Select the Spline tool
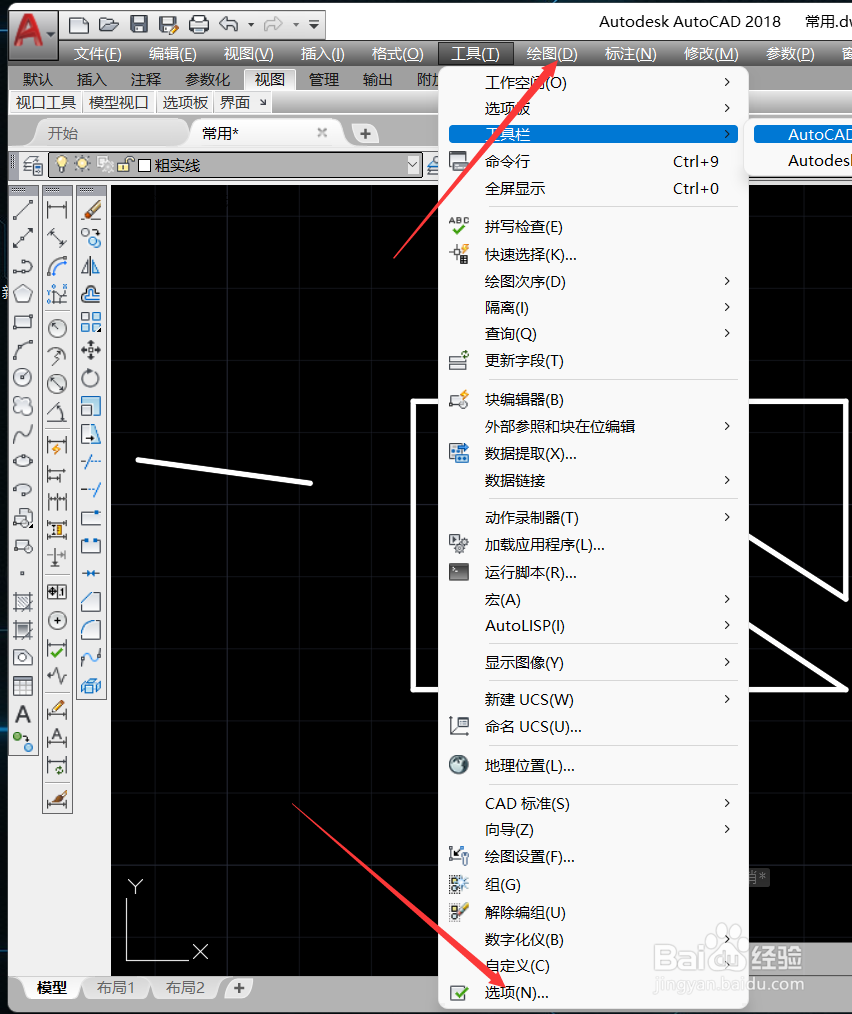 (22, 433)
